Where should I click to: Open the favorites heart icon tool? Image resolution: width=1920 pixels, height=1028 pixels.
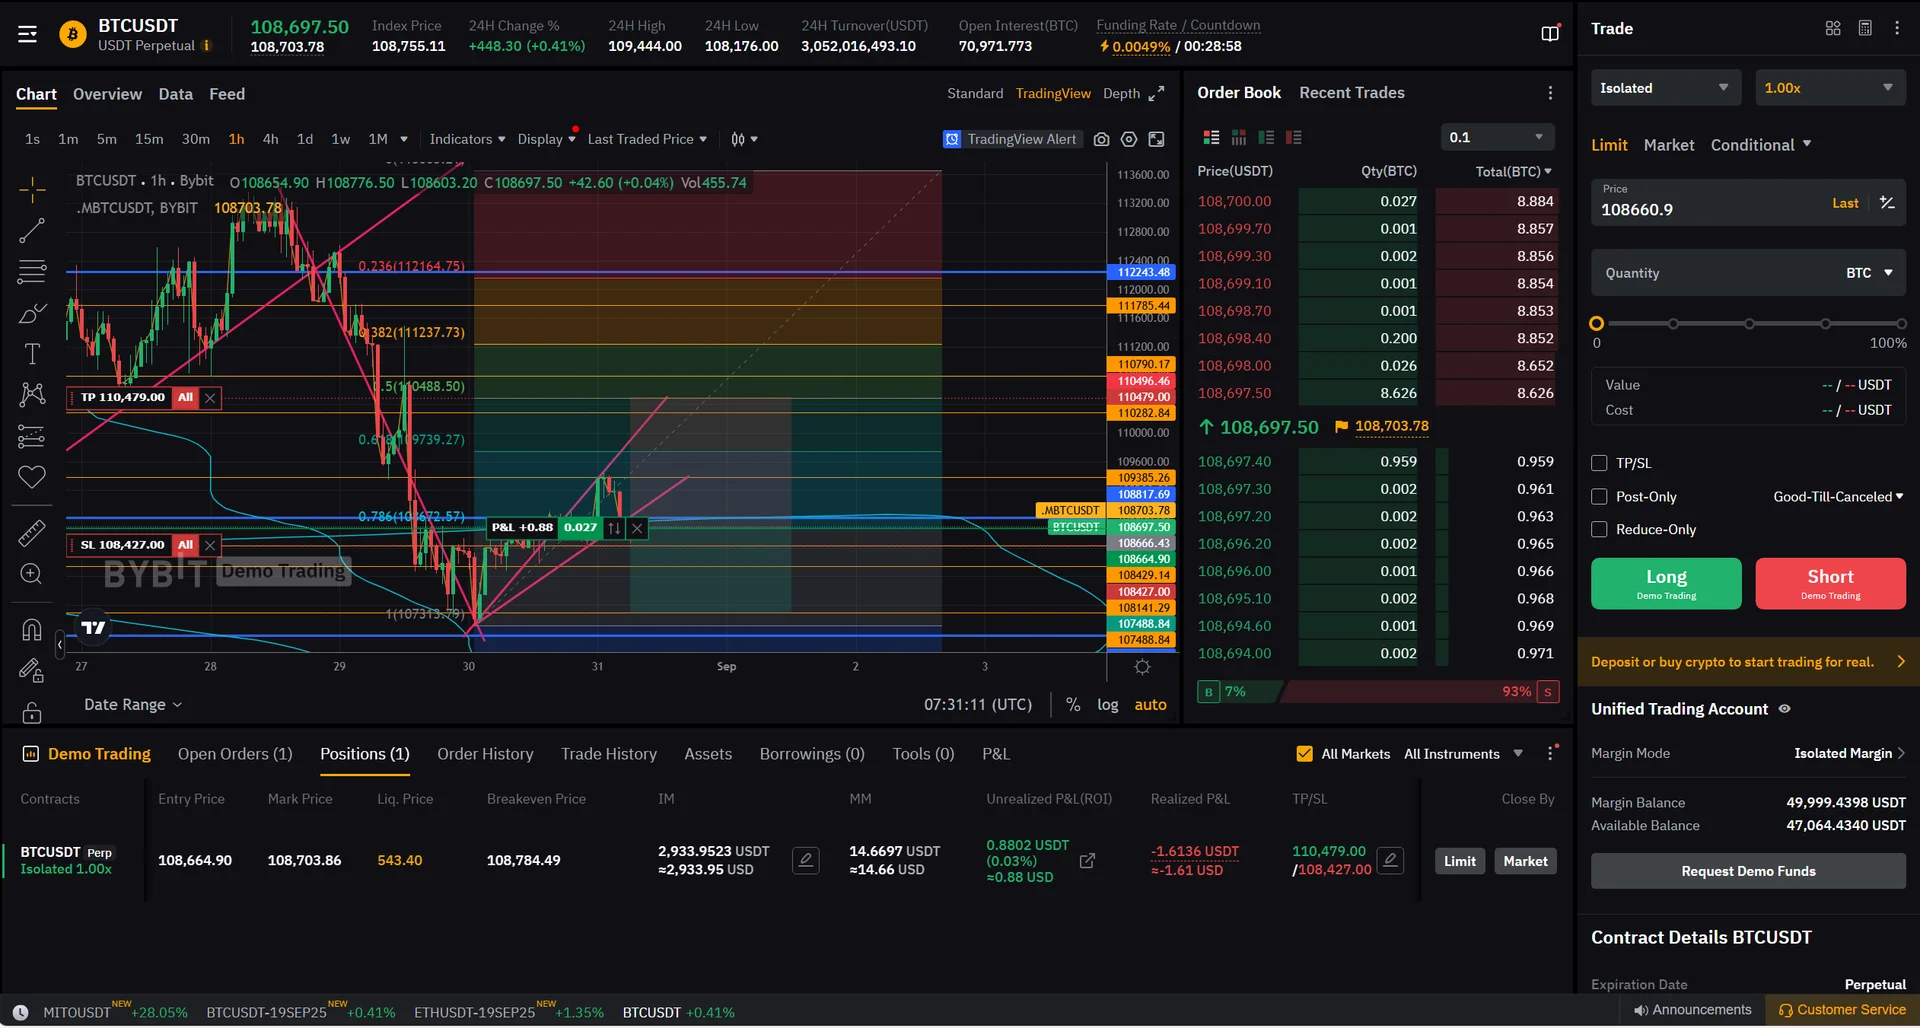(x=32, y=477)
